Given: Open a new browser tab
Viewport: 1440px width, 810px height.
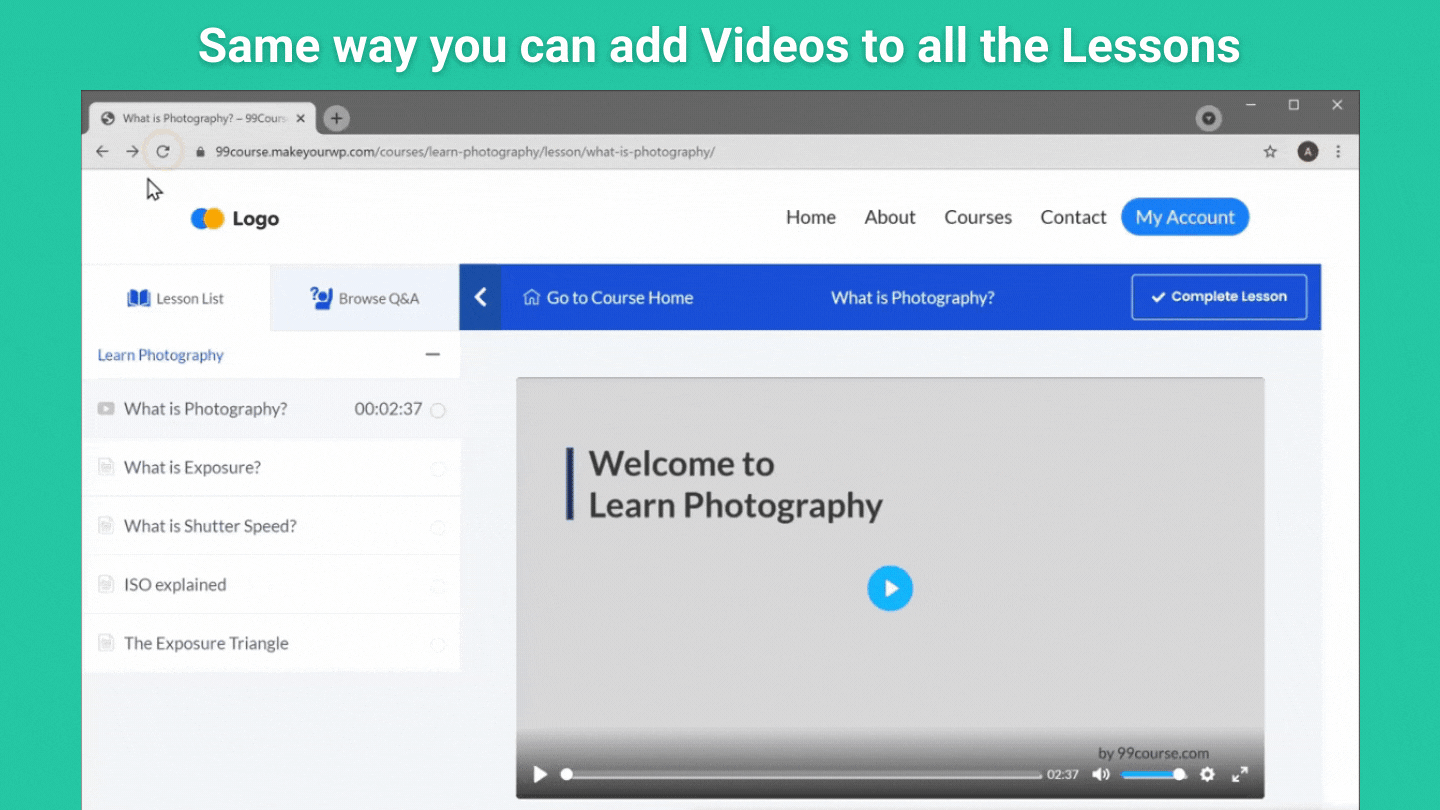Looking at the screenshot, I should coord(336,118).
